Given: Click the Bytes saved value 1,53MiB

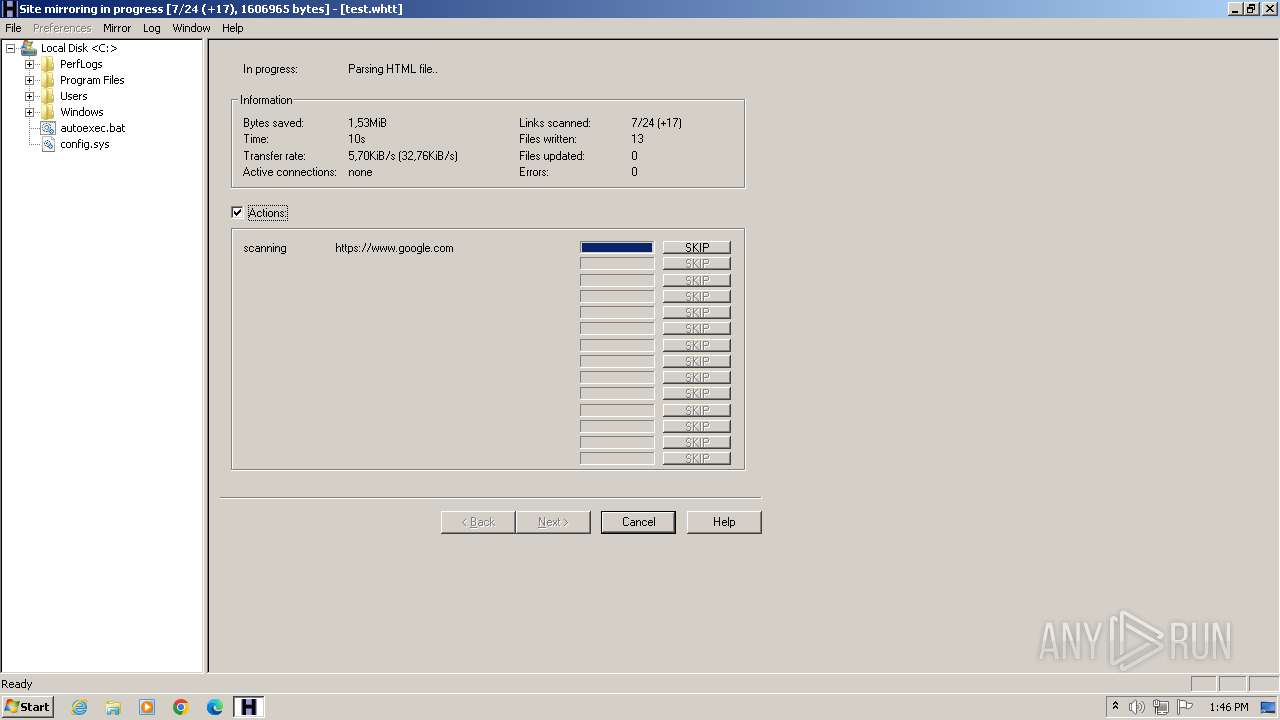Looking at the screenshot, I should tap(367, 123).
